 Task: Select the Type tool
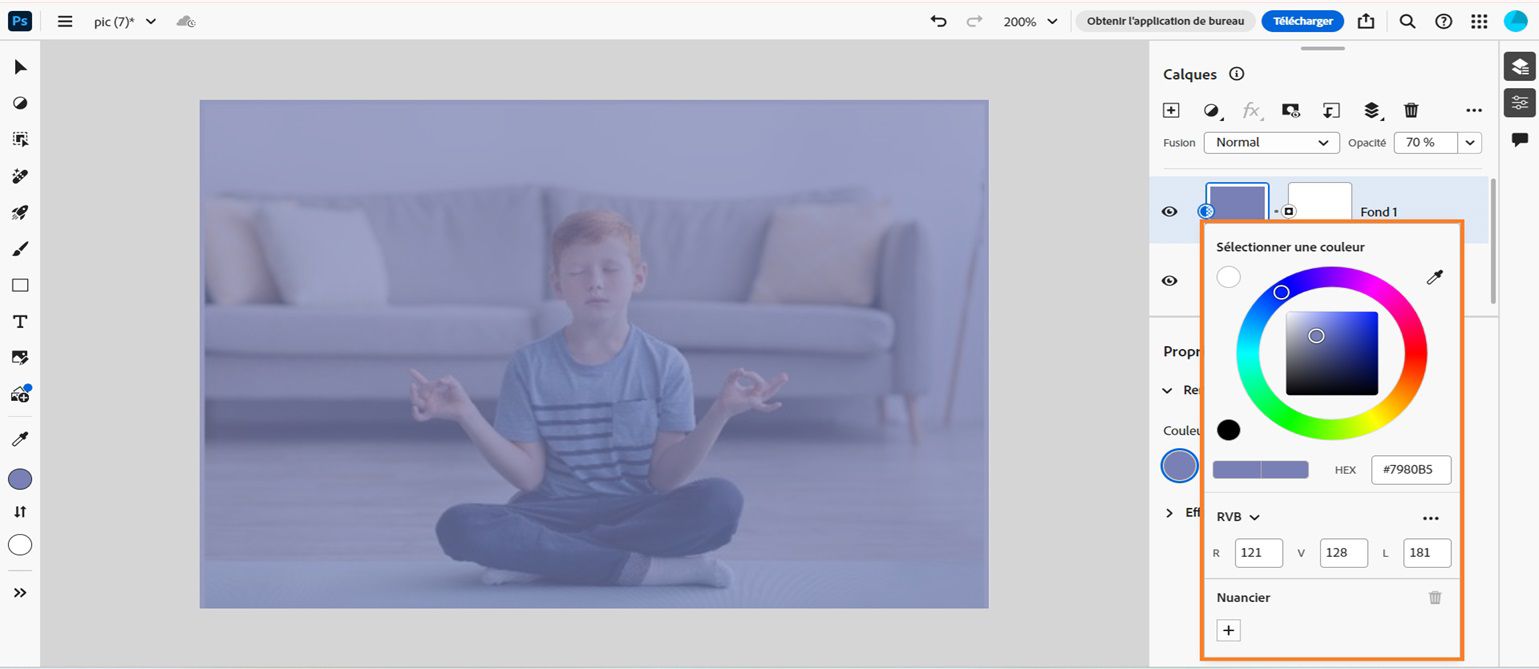(18, 321)
